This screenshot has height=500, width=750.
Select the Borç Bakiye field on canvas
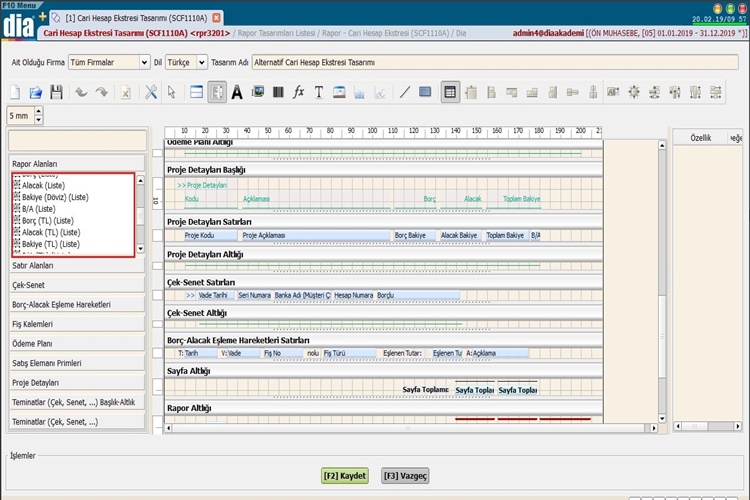pyautogui.click(x=414, y=235)
